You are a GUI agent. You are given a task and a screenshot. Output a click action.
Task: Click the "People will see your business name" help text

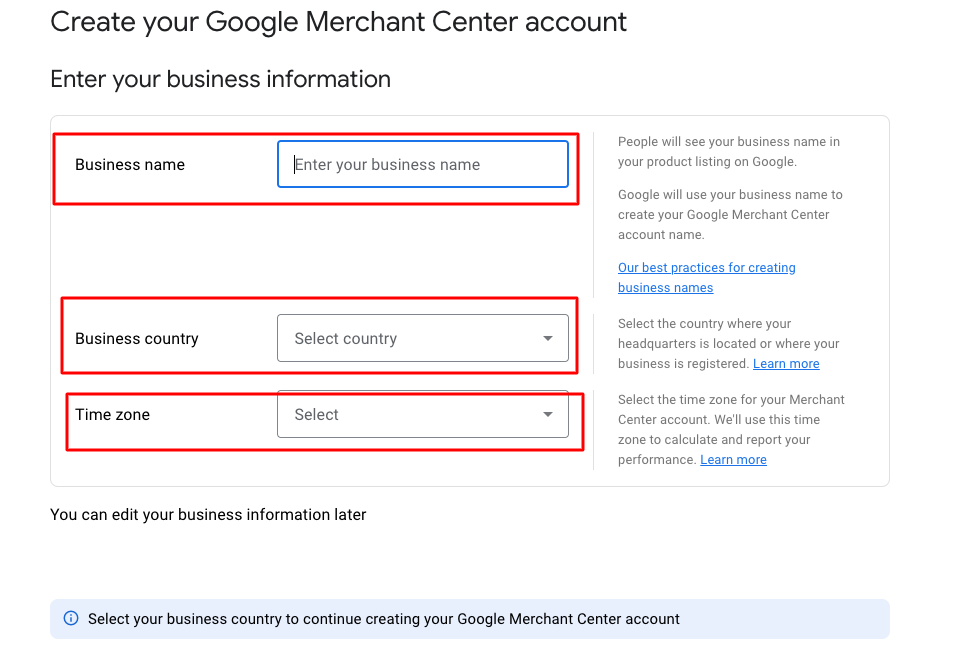pos(729,152)
